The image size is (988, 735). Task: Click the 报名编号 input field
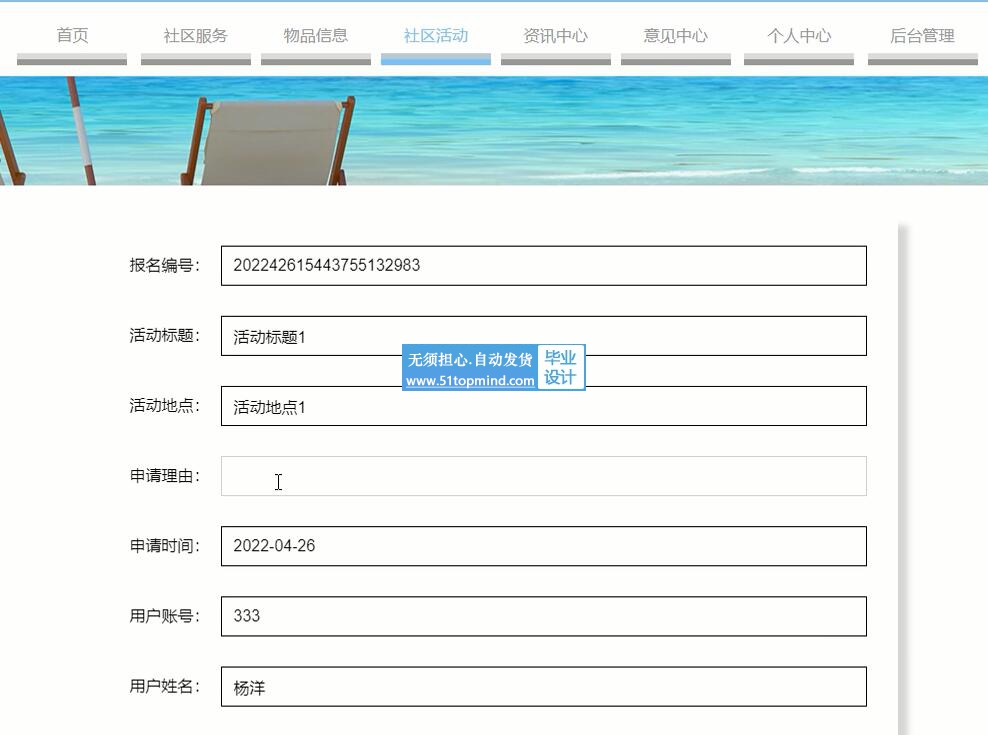[544, 265]
